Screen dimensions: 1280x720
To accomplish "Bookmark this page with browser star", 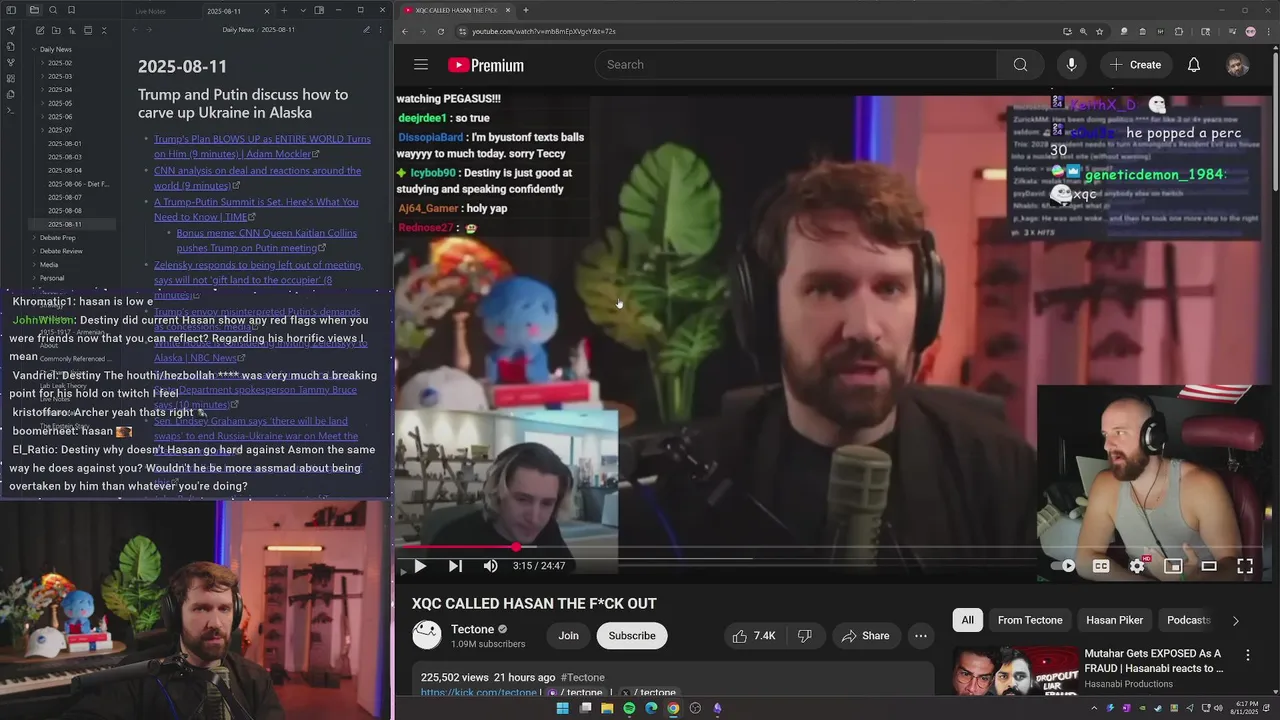I will (1101, 31).
